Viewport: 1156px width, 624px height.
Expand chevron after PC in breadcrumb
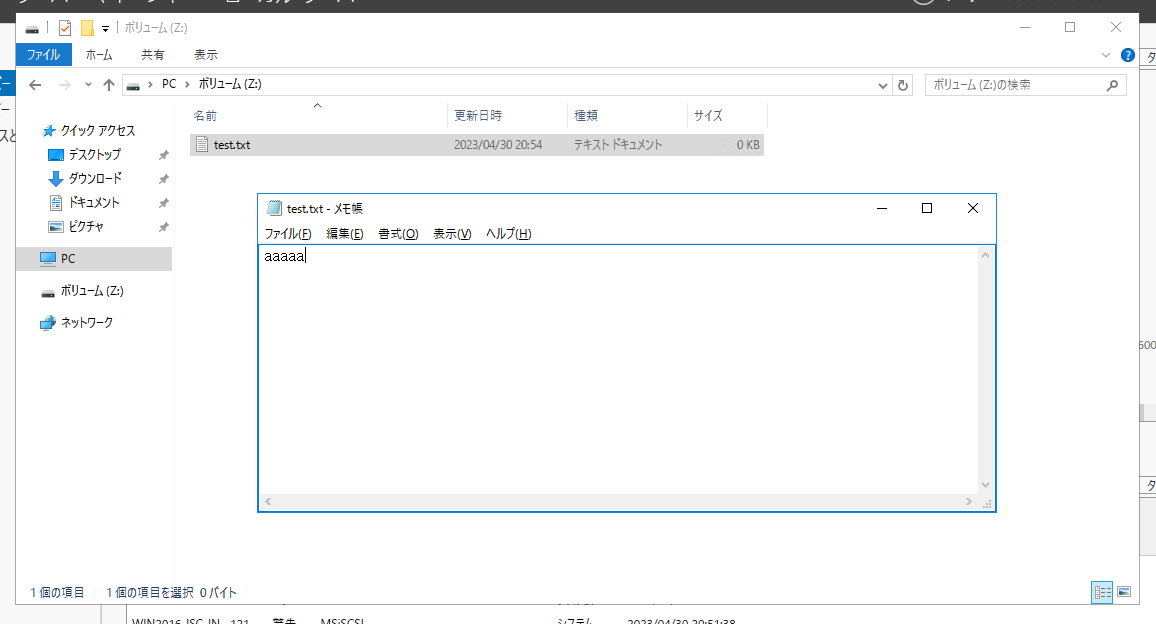[187, 84]
